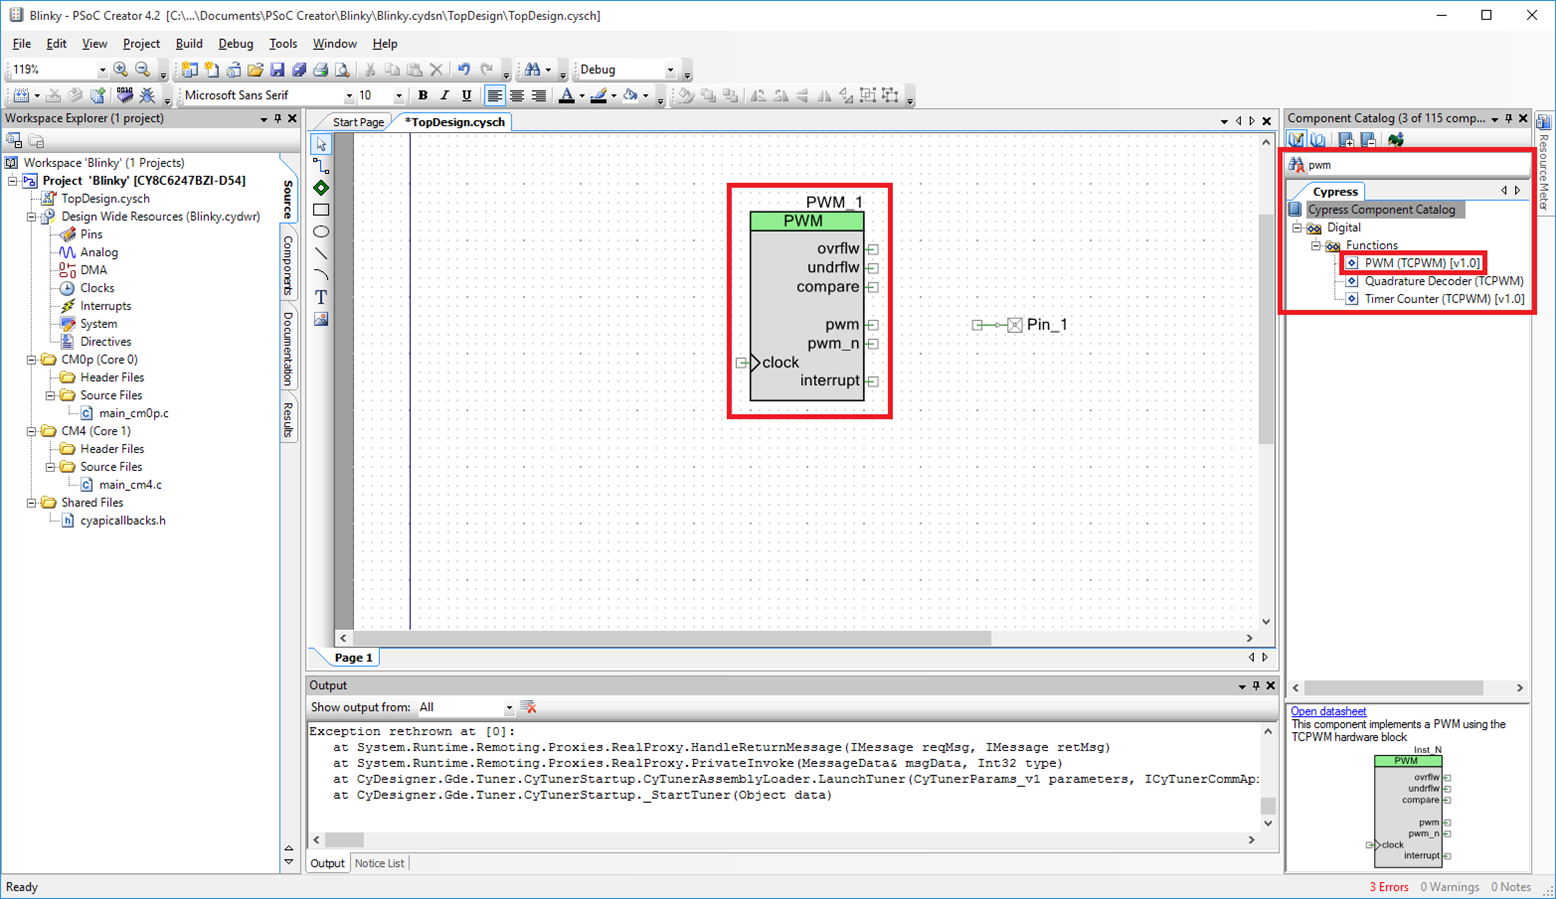
Task: Select main_cm4.c in Workspace Explorer
Action: [130, 485]
